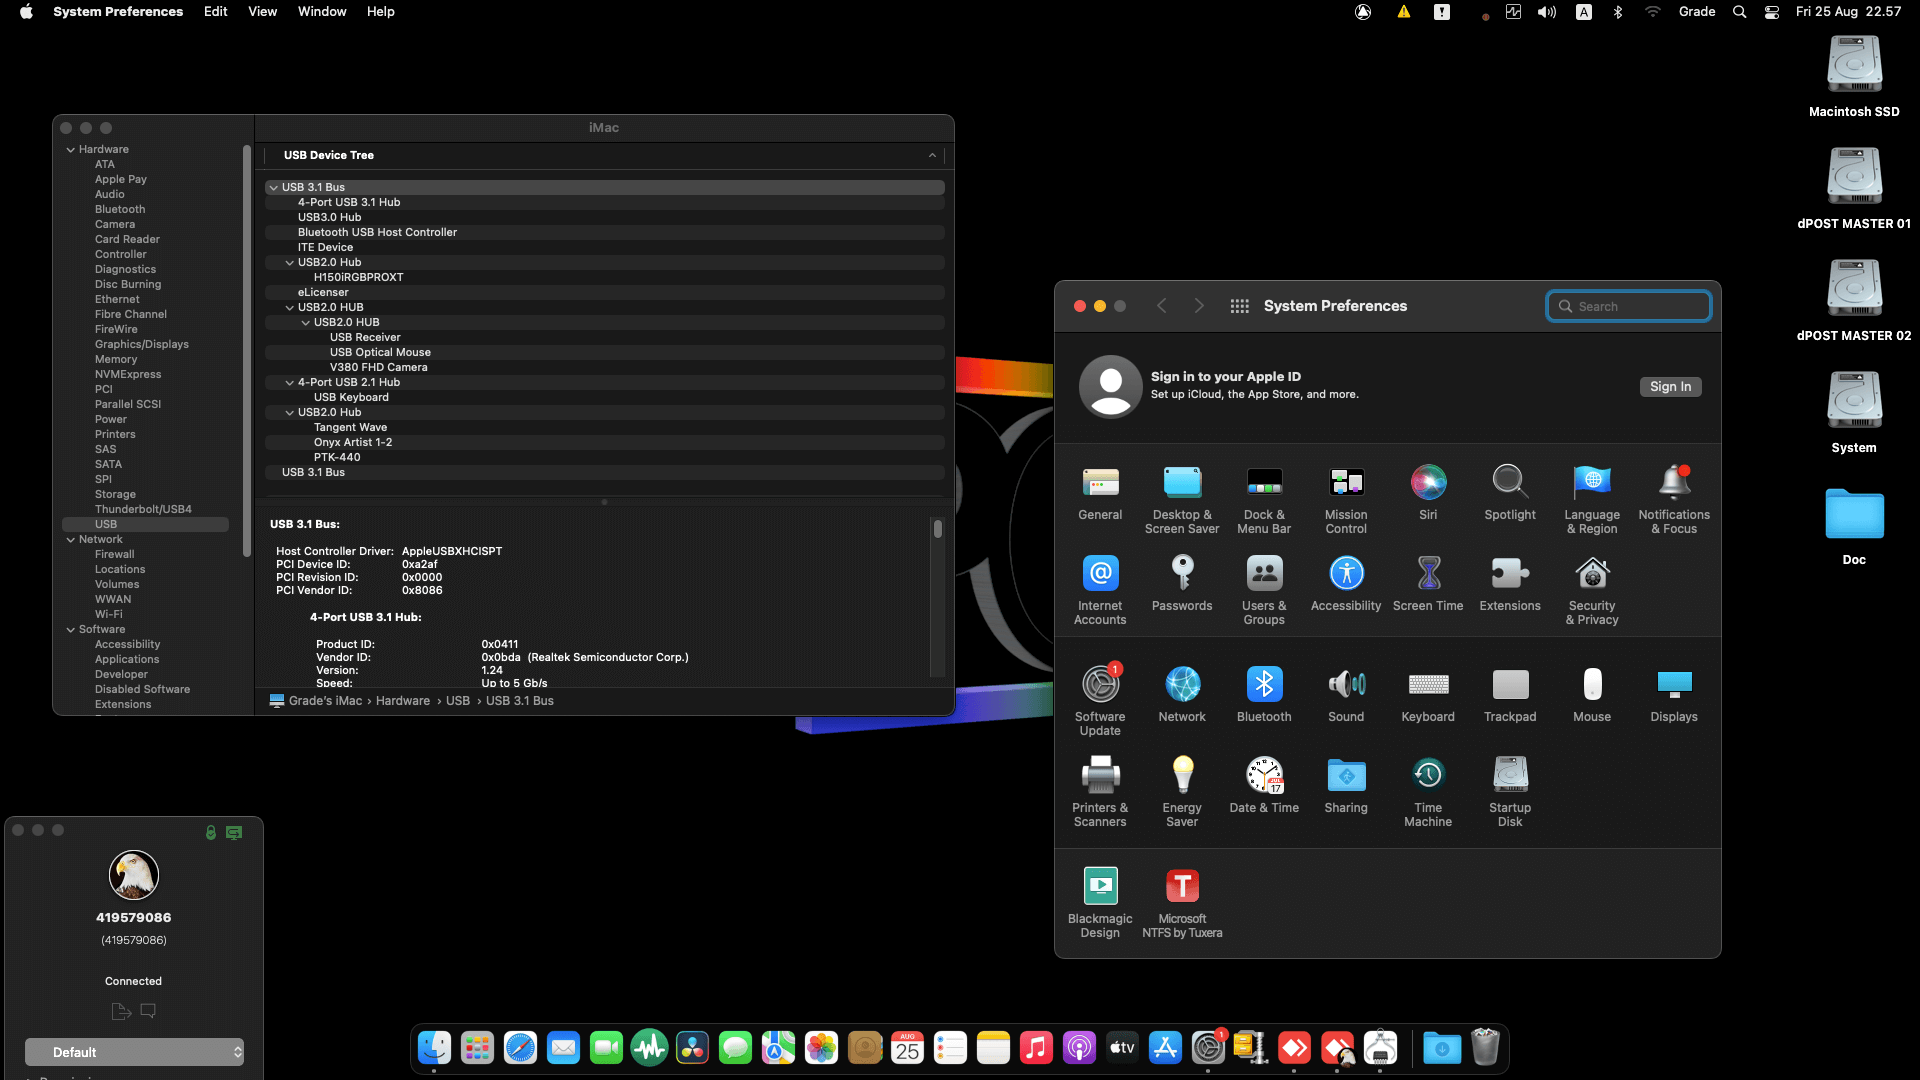Select Thunderbolt/USB4 in hardware sidebar

(143, 510)
